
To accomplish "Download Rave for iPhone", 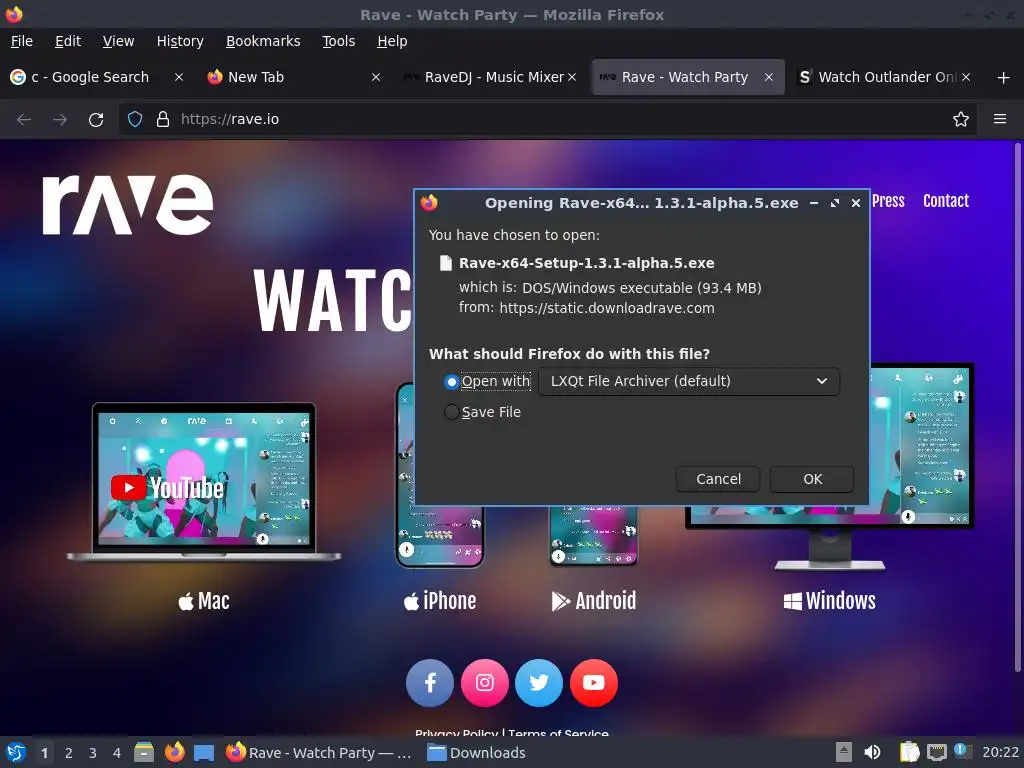I will [440, 601].
